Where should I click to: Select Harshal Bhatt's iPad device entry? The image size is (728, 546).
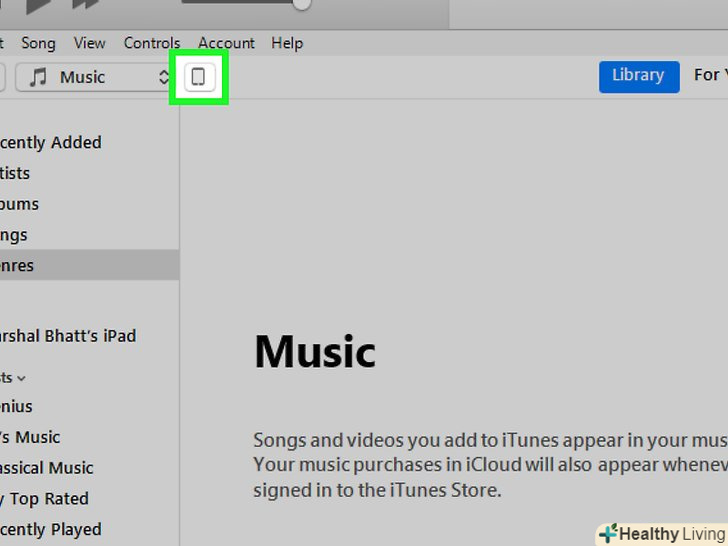(68, 336)
